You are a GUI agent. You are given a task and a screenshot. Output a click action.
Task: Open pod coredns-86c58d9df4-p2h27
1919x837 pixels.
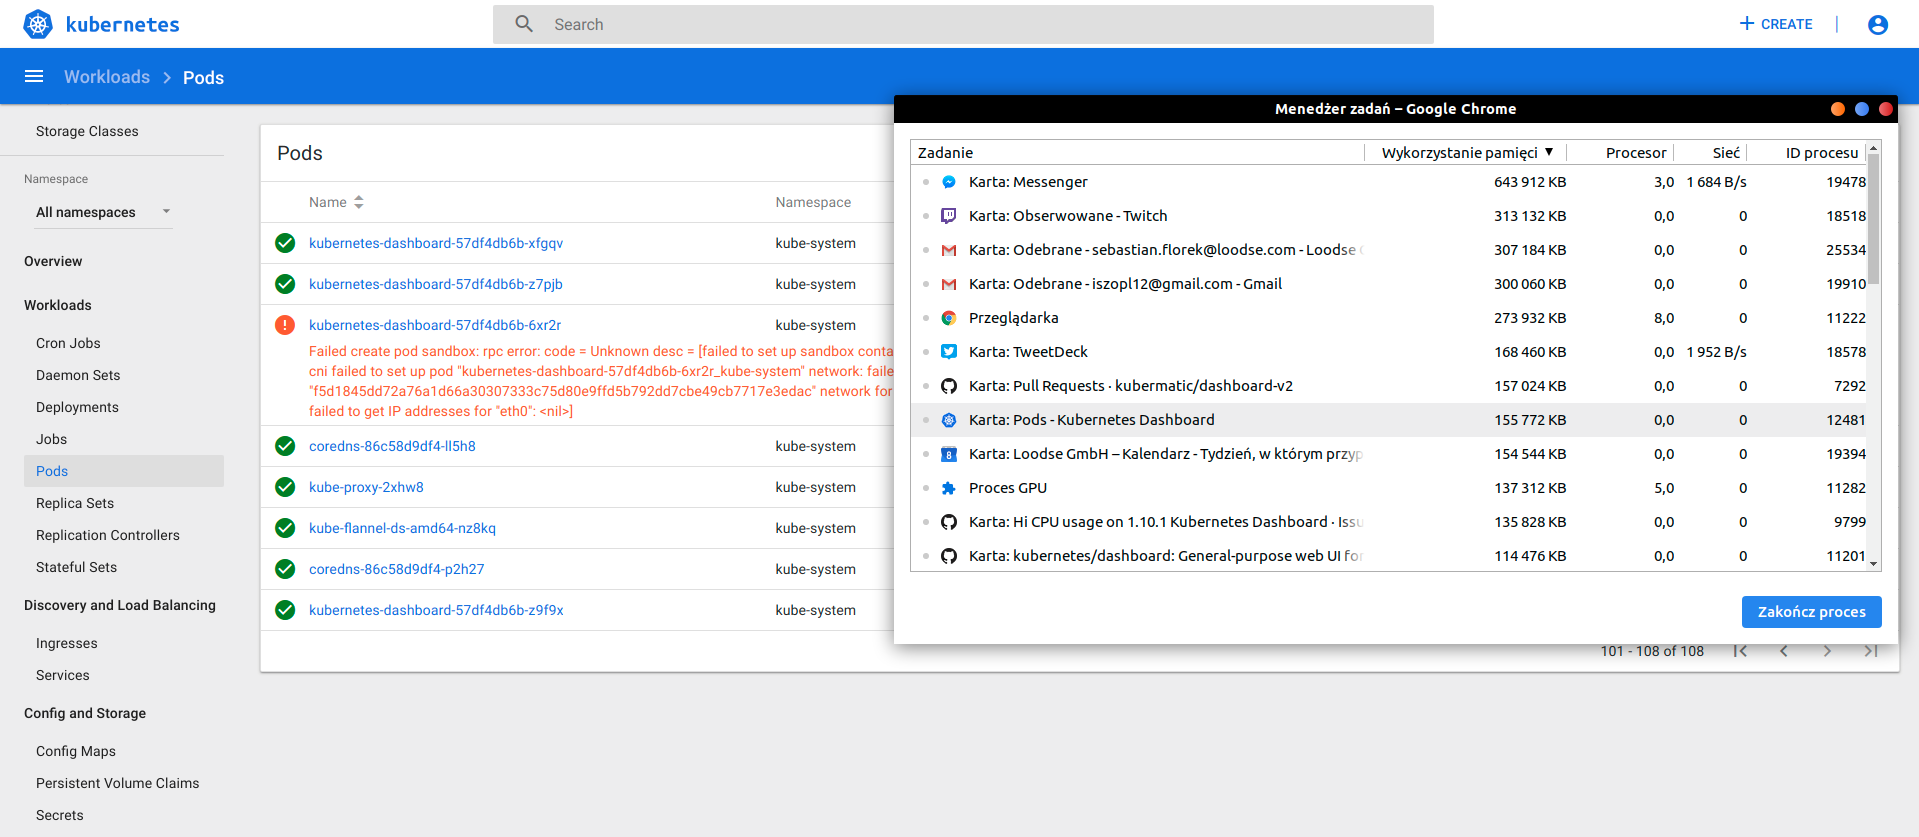(396, 569)
